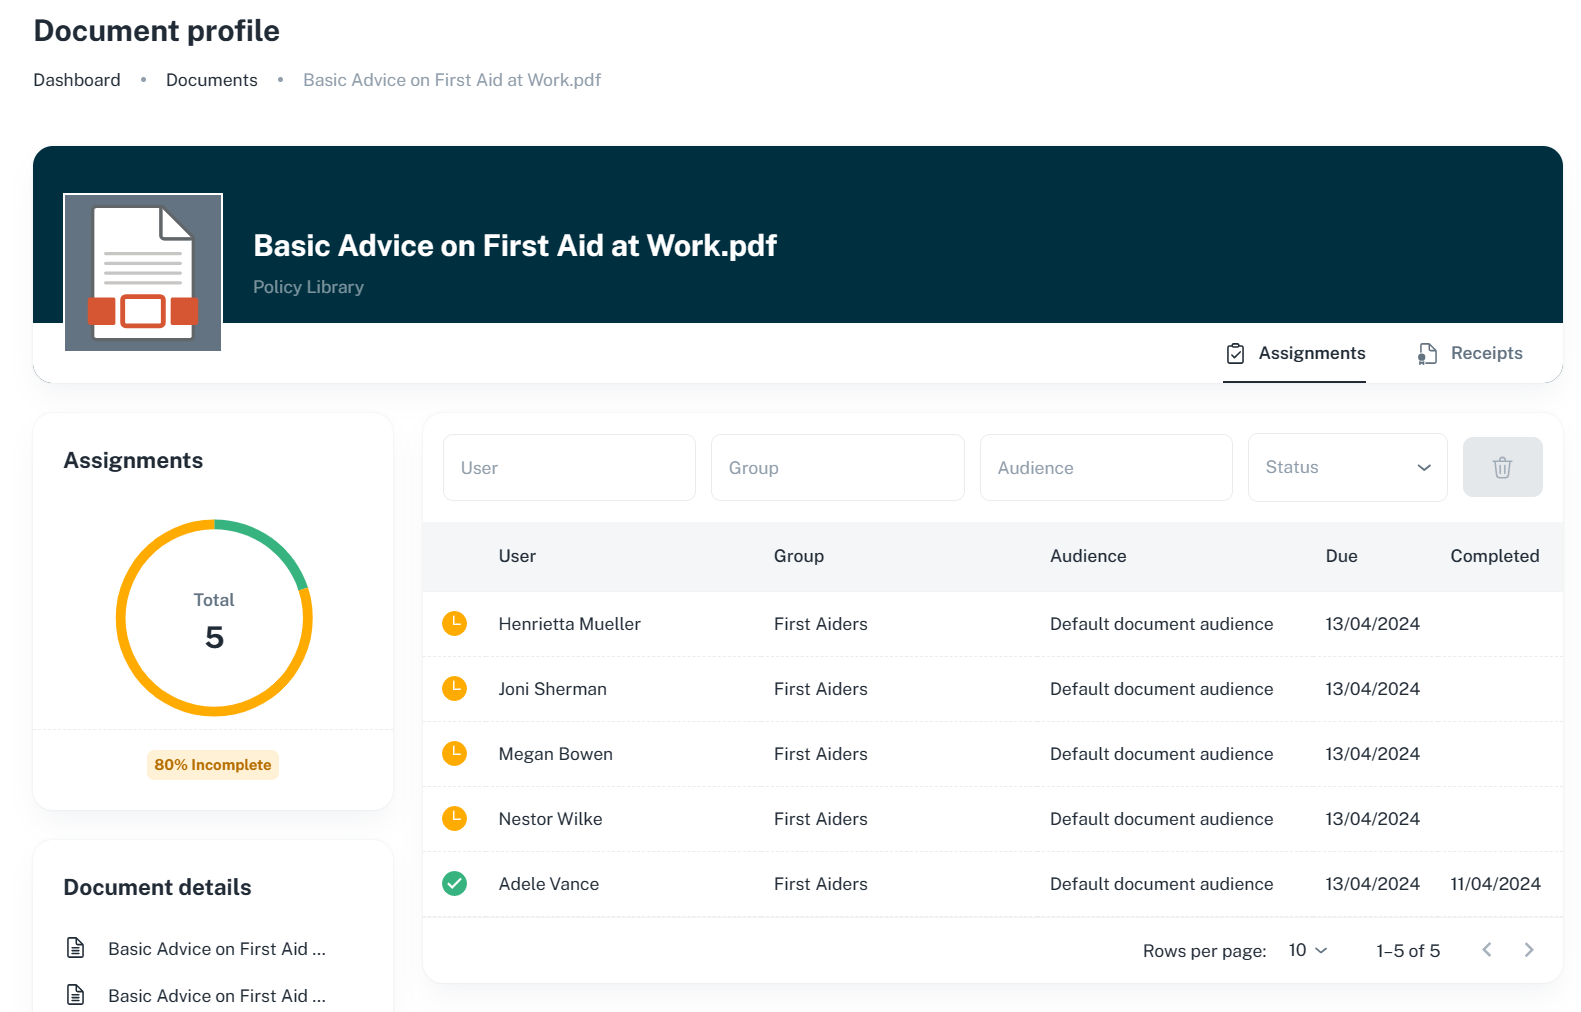
Task: Navigate to Dashboard breadcrumb link
Action: (77, 80)
